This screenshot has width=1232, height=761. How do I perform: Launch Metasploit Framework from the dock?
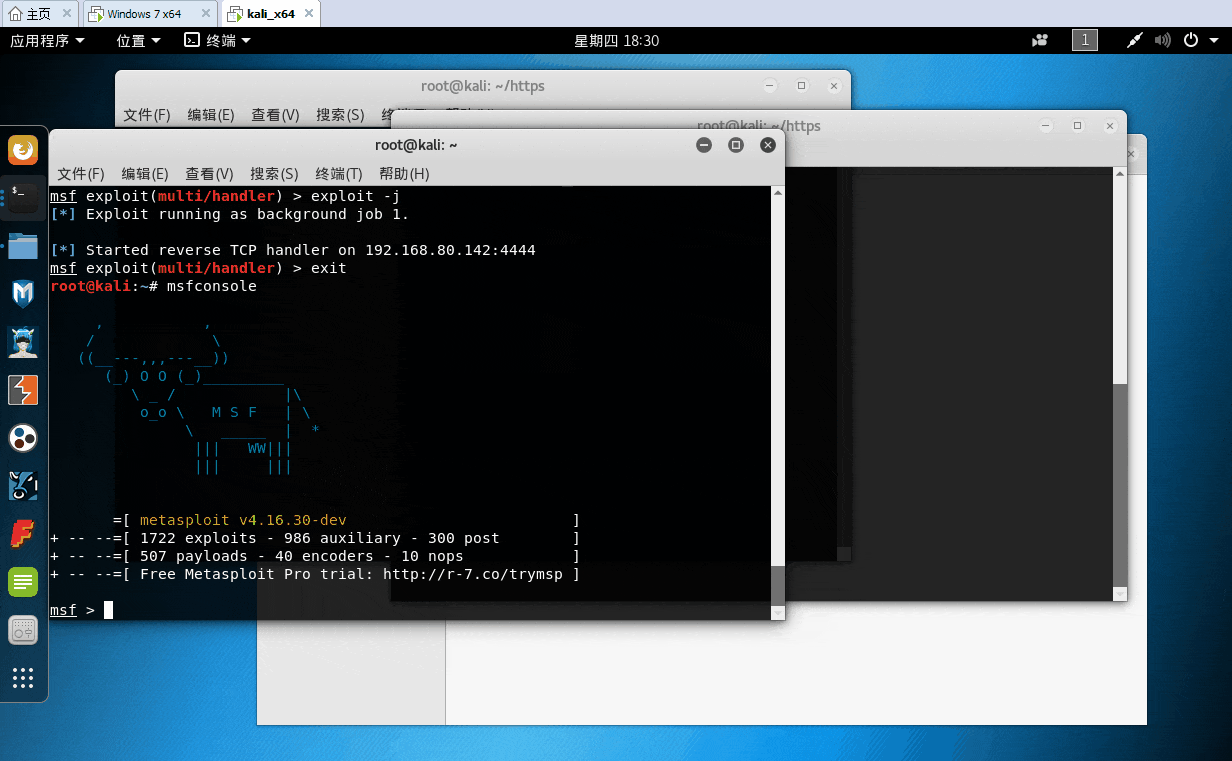(23, 293)
